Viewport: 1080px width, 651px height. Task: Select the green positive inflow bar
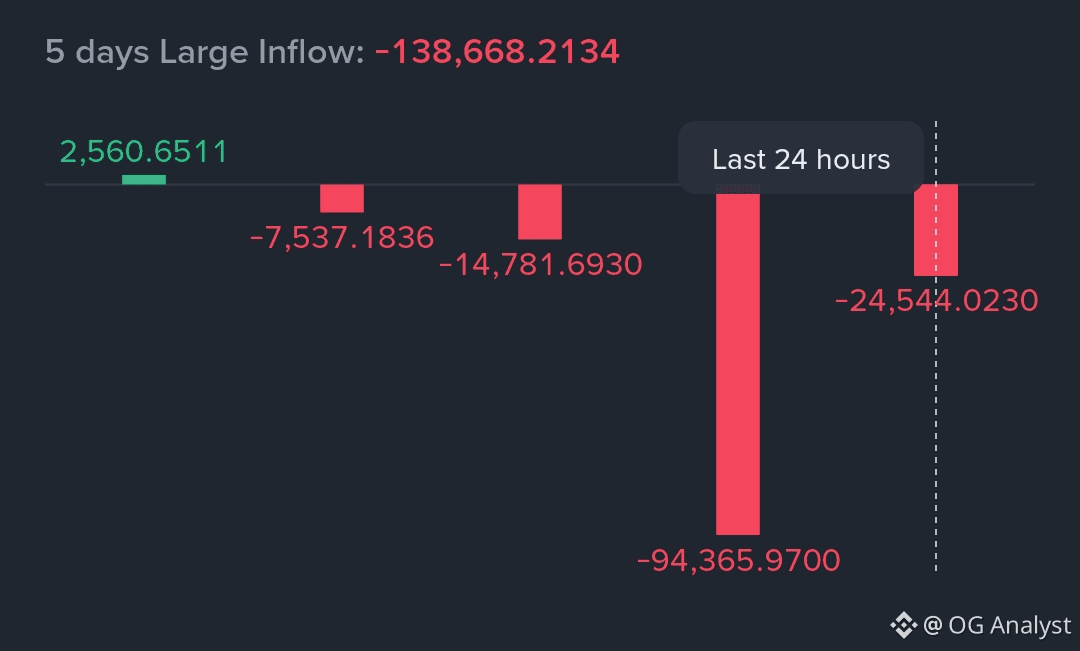(x=144, y=179)
